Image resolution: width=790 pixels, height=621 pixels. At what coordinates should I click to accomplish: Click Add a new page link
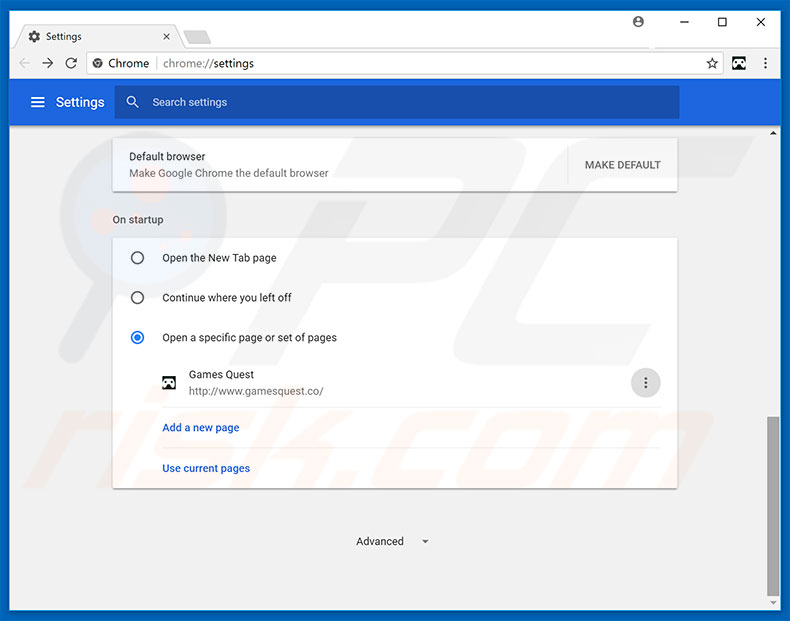click(x=201, y=428)
